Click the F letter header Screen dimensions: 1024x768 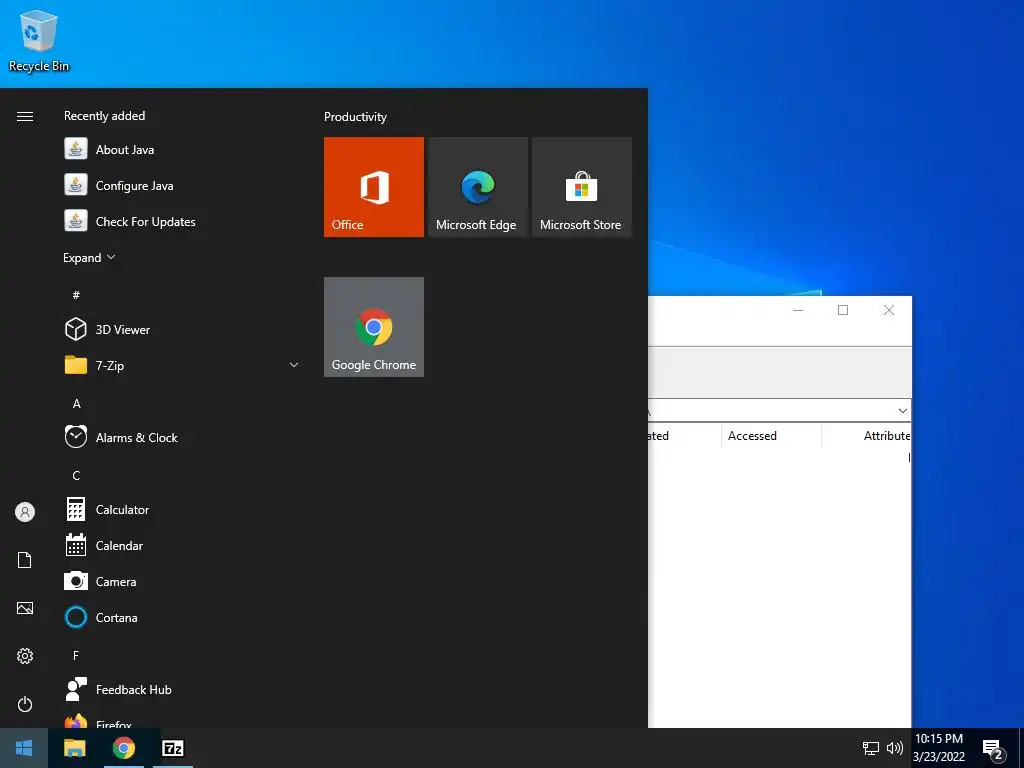76,655
